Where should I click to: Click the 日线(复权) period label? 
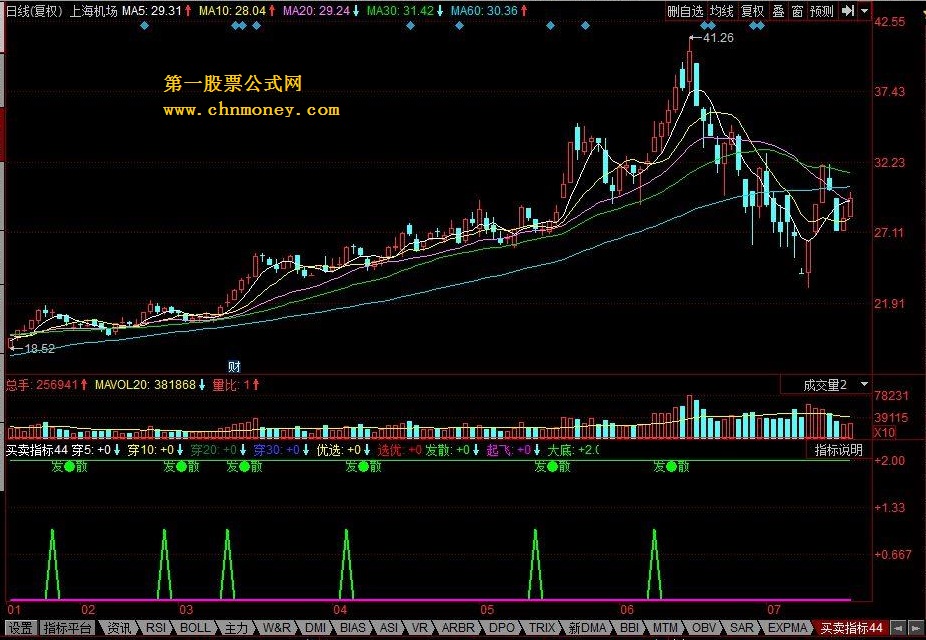(x=34, y=11)
